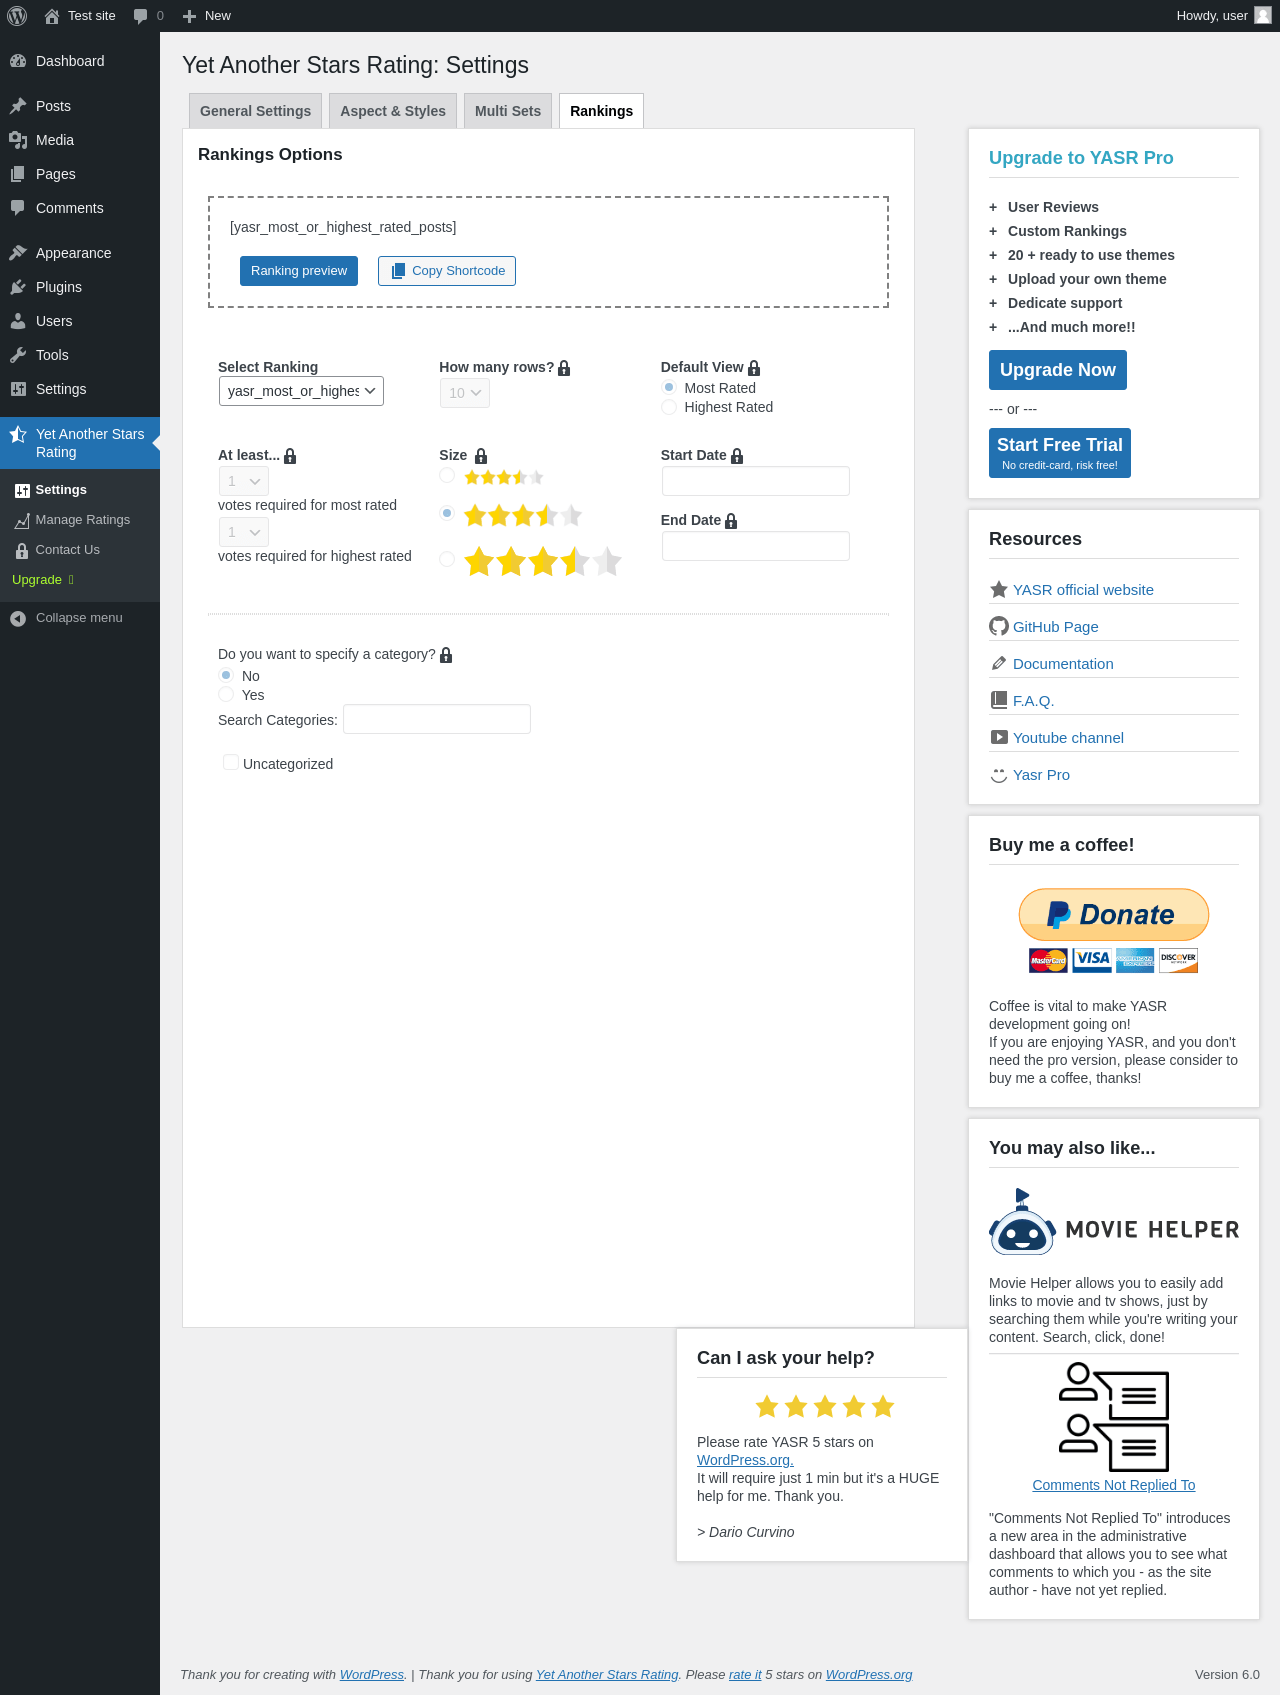Open votes required for most rated dropdown
1280x1695 pixels.
[x=244, y=481]
